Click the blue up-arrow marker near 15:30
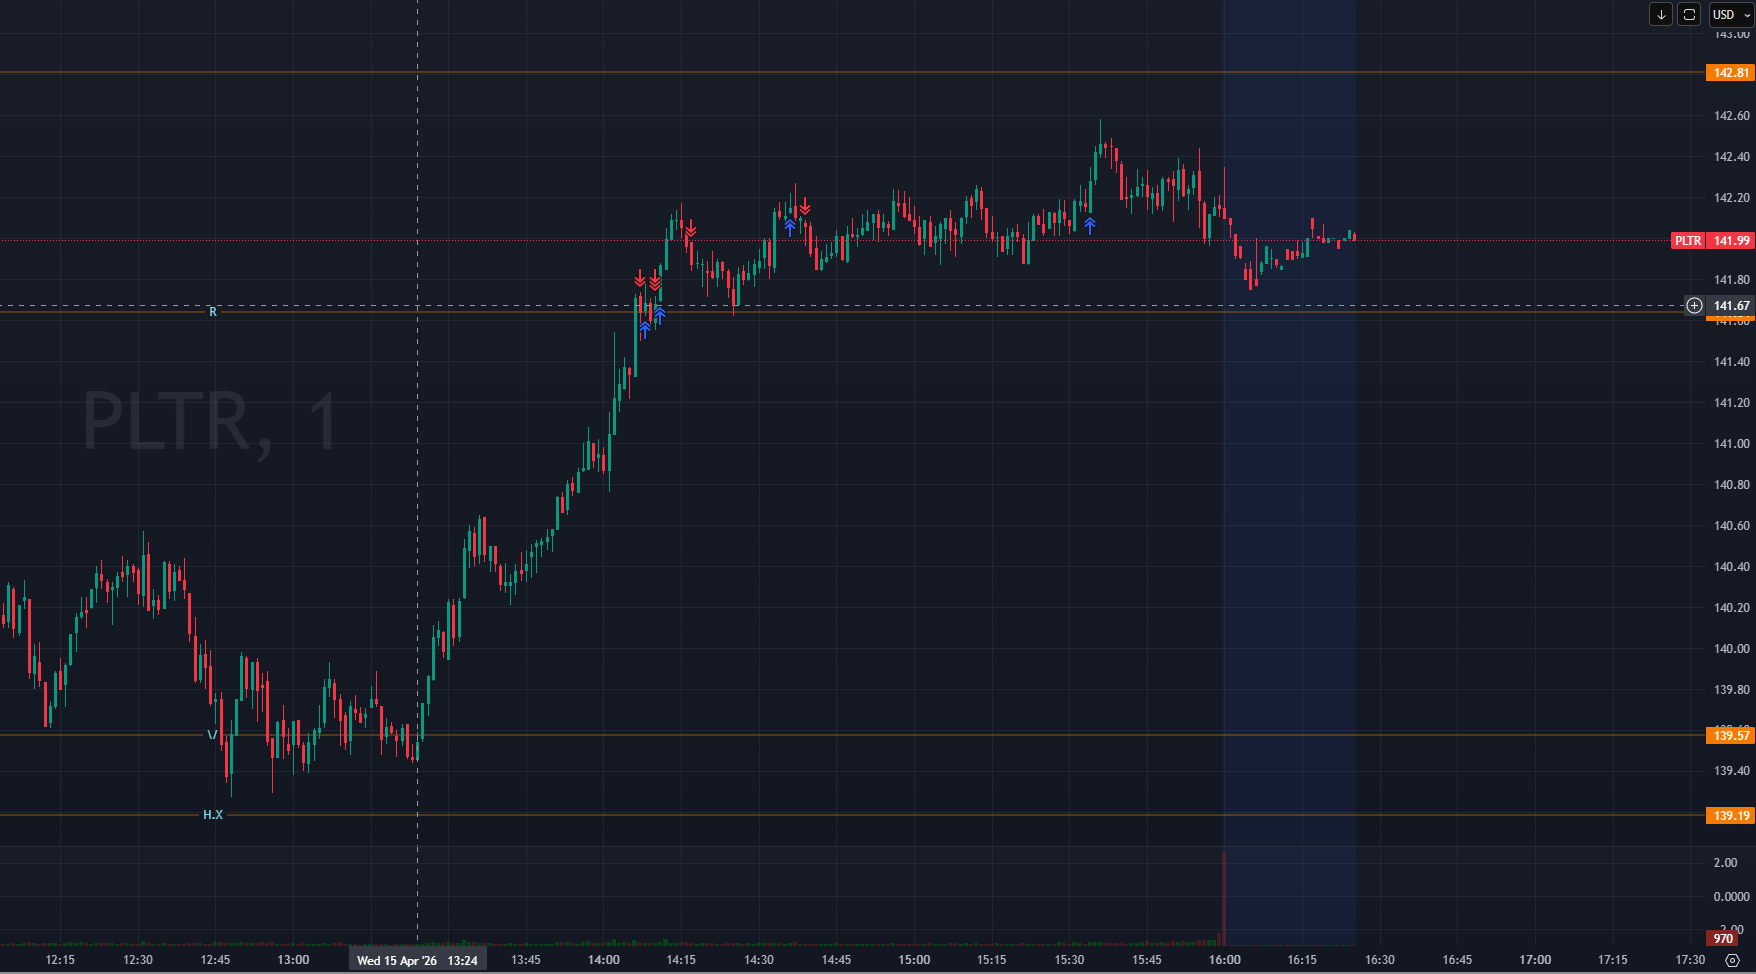1756x974 pixels. point(1090,225)
